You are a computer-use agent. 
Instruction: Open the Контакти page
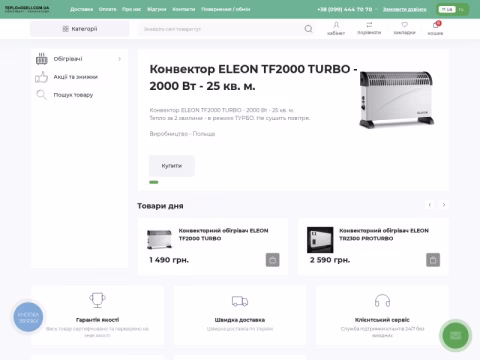point(184,9)
